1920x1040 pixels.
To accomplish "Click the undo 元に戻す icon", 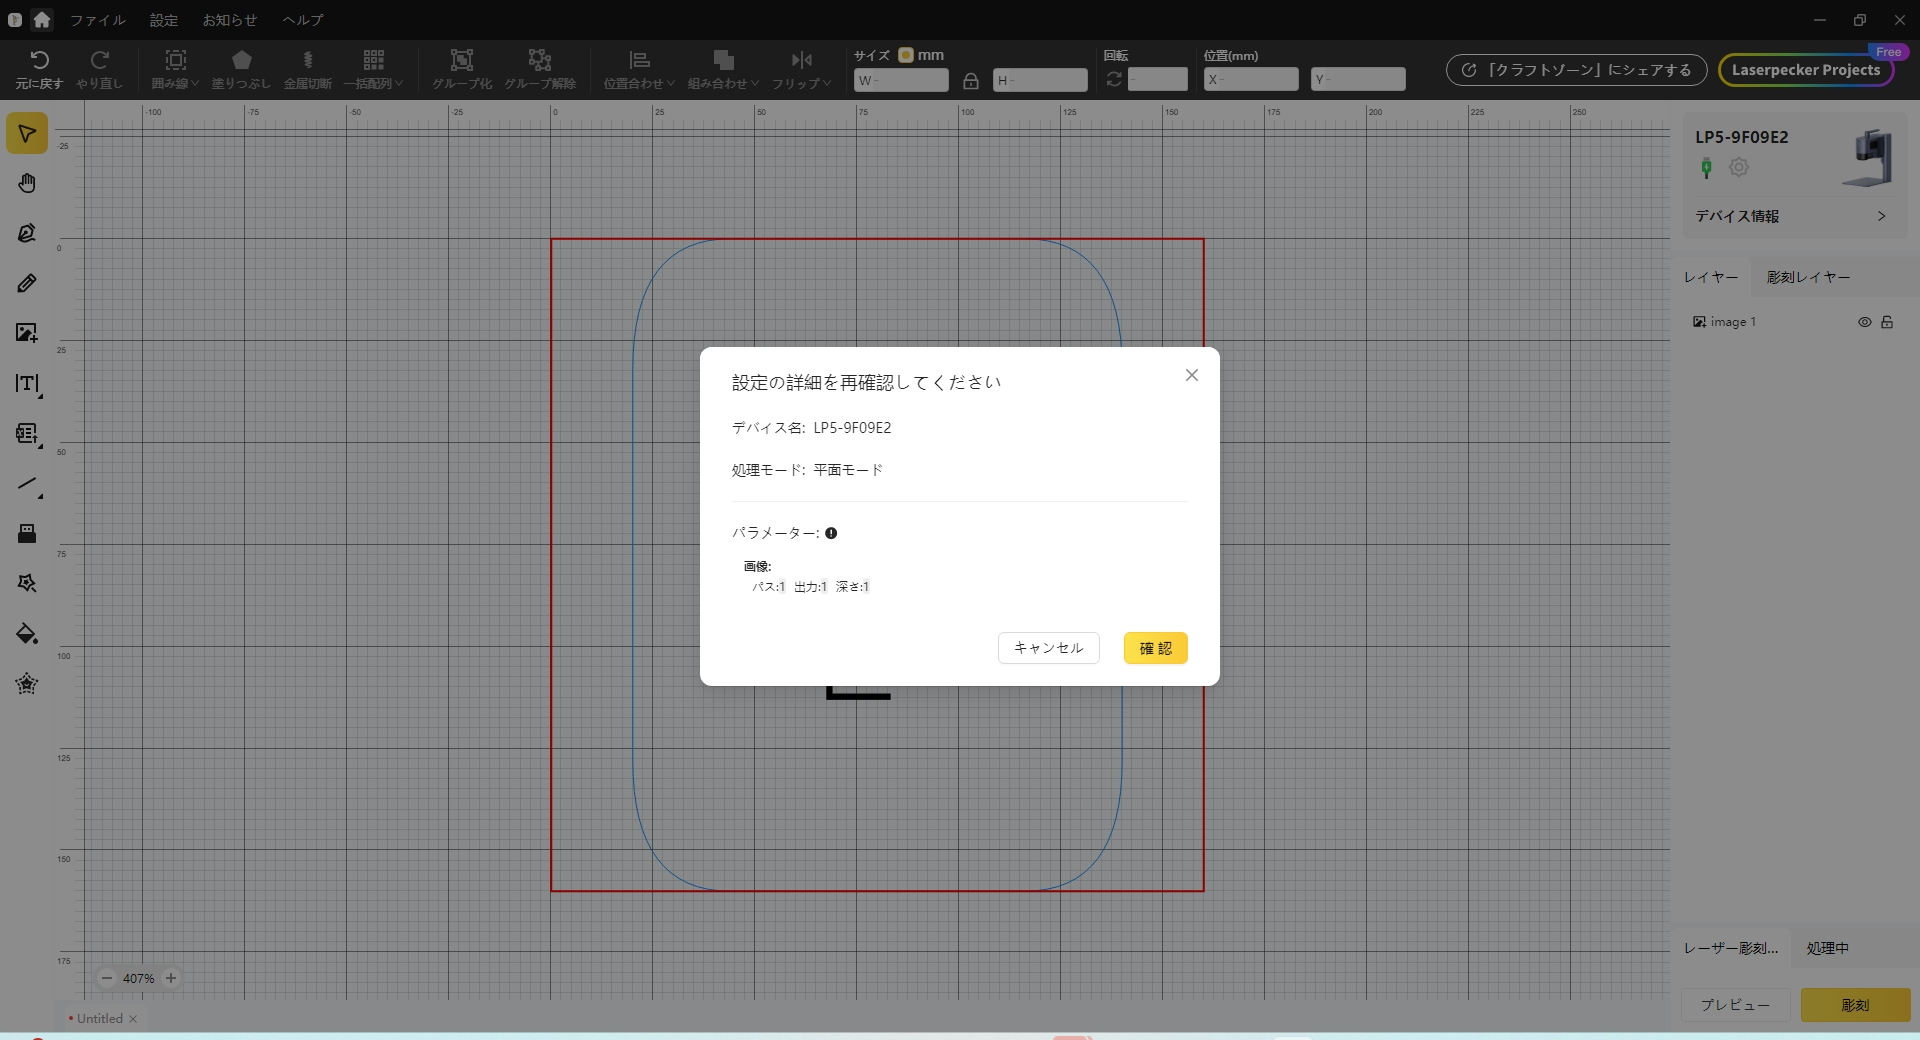I will (39, 60).
